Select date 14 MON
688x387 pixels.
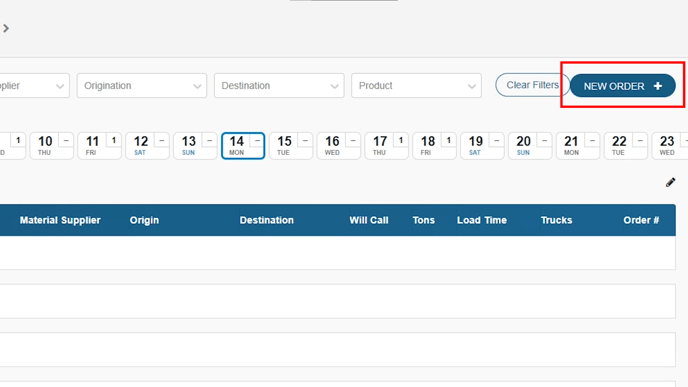(x=243, y=146)
